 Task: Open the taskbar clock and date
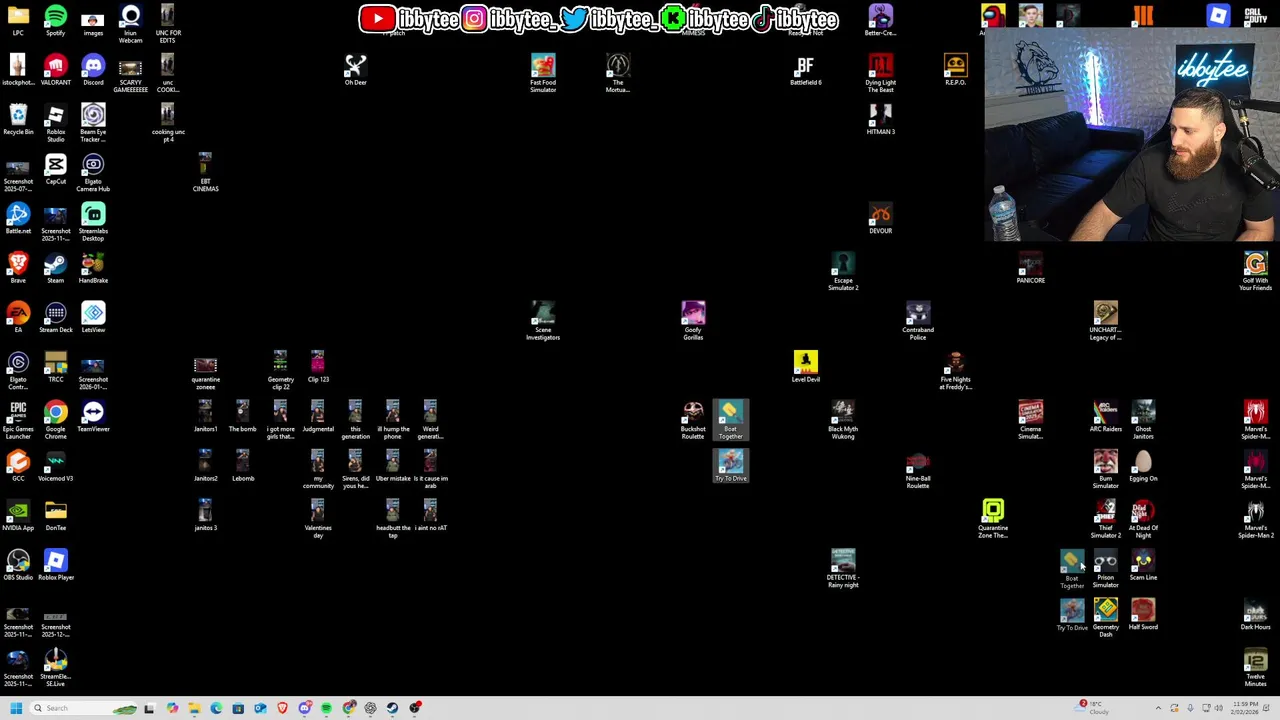tap(1246, 708)
